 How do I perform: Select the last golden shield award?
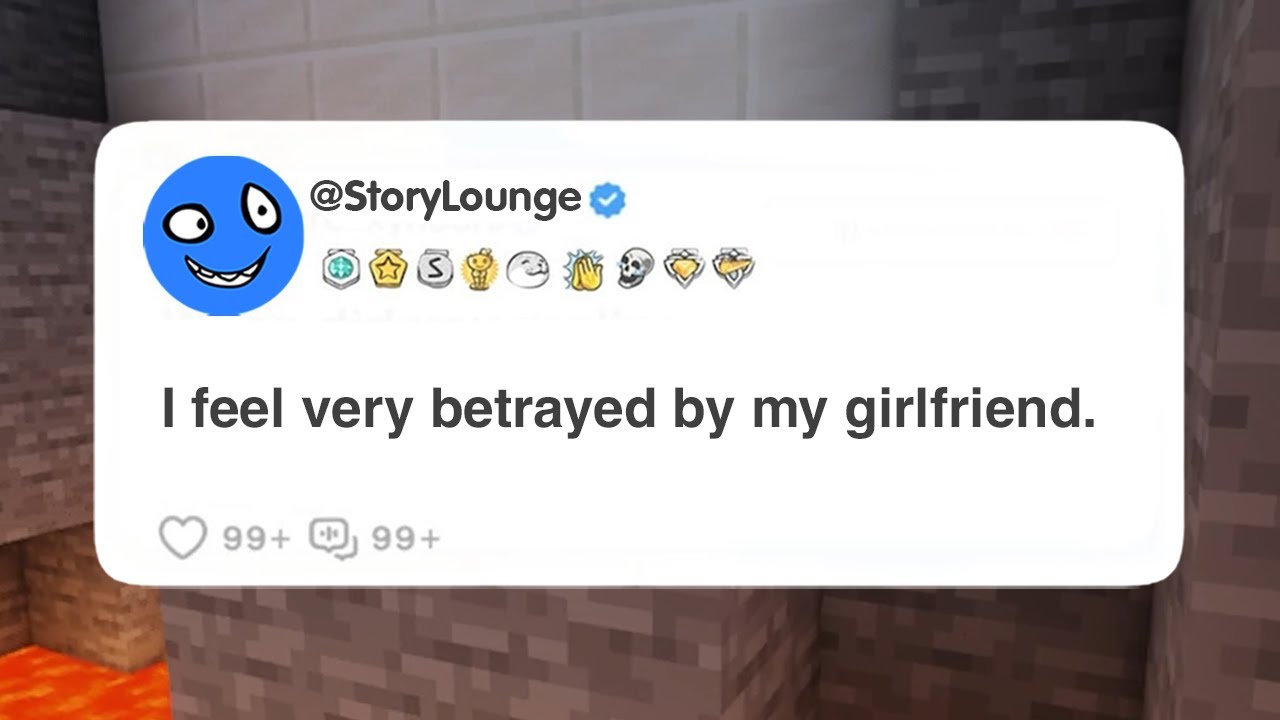pyautogui.click(x=734, y=269)
